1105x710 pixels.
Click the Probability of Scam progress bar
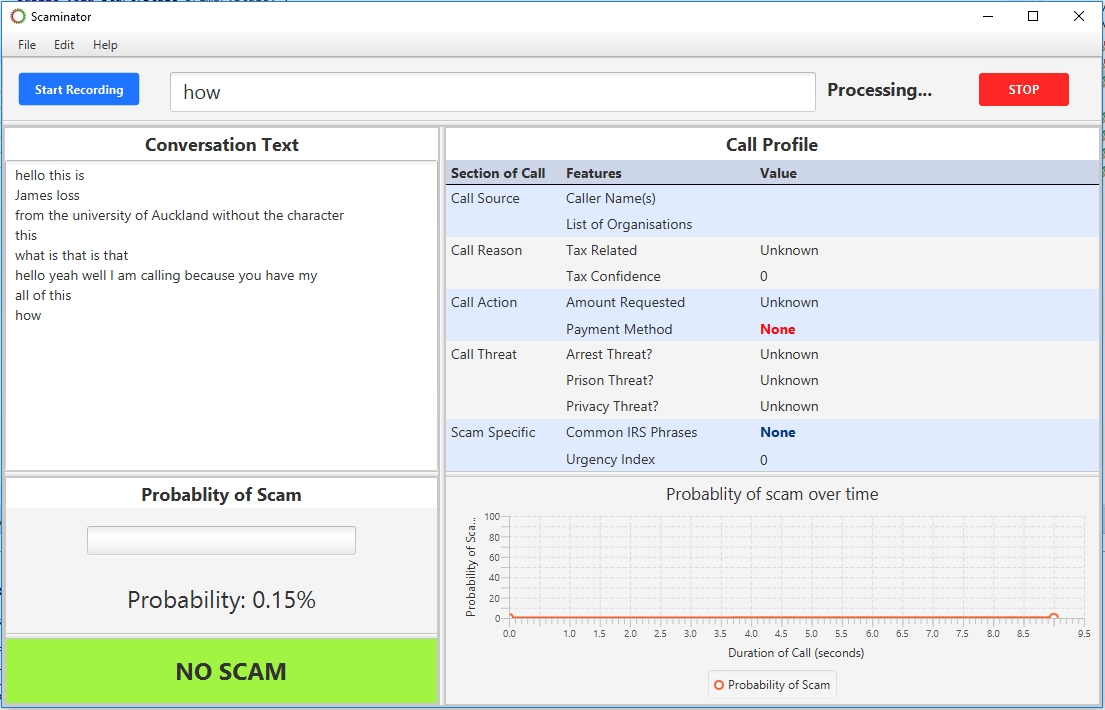coord(221,539)
